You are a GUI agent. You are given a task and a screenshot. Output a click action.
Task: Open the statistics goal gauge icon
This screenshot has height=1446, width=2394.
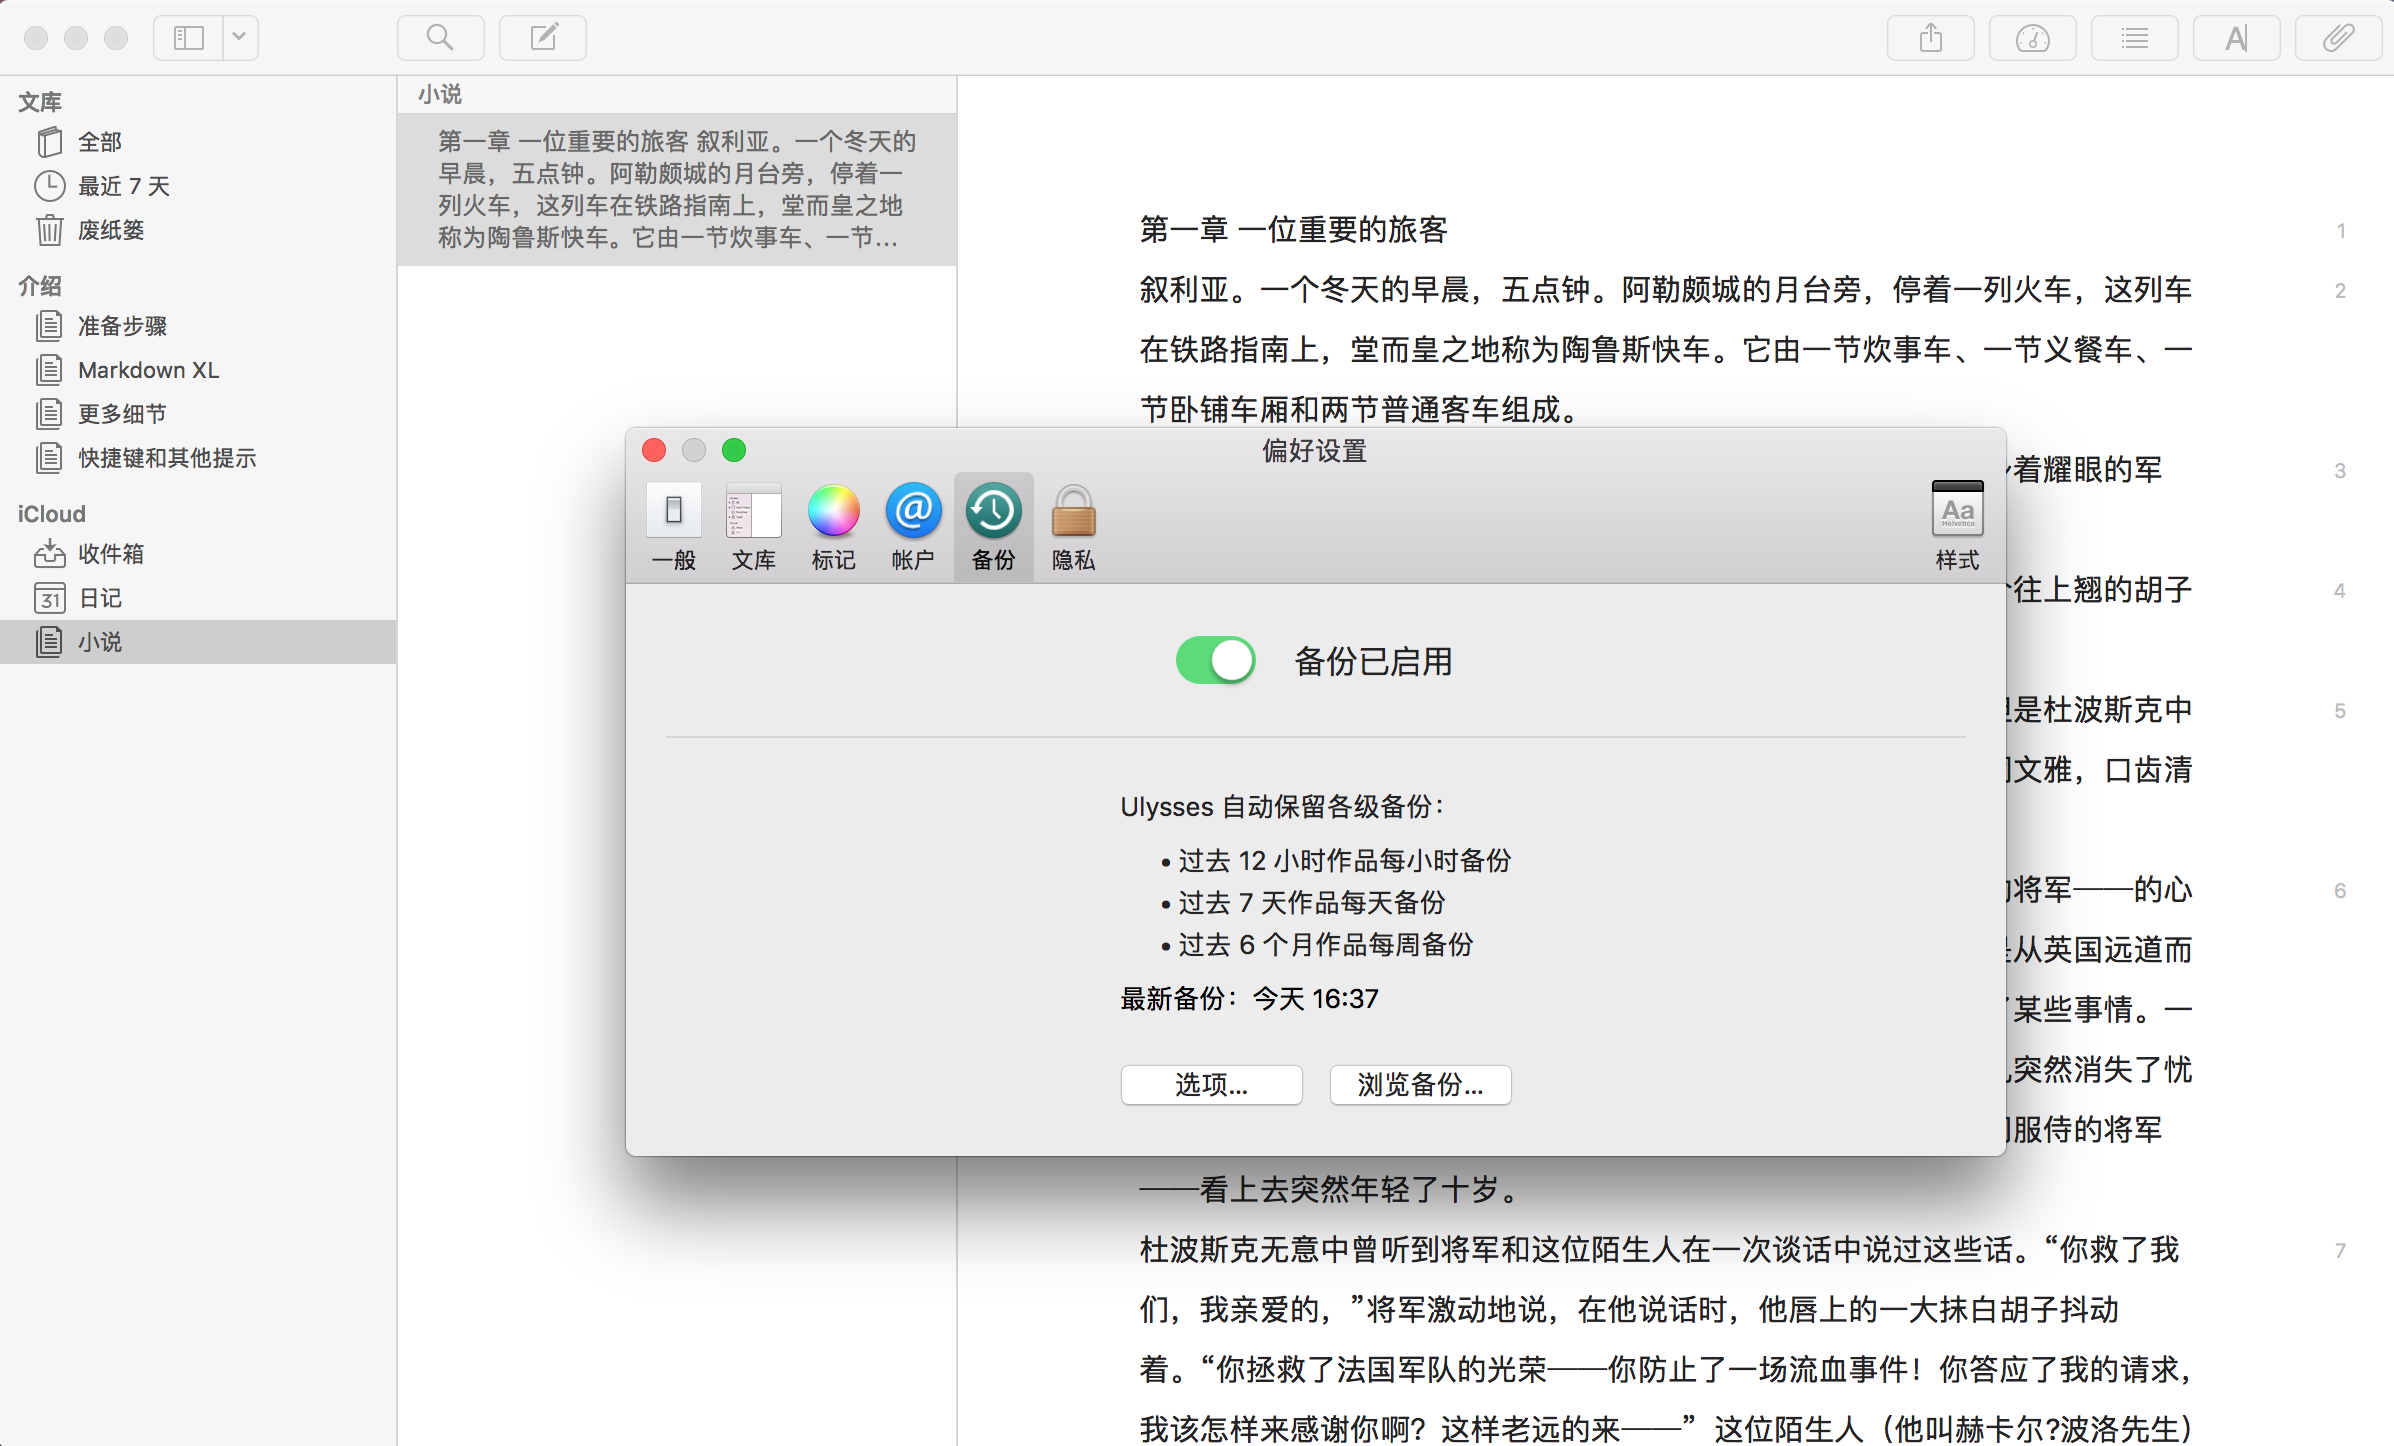click(x=2033, y=38)
